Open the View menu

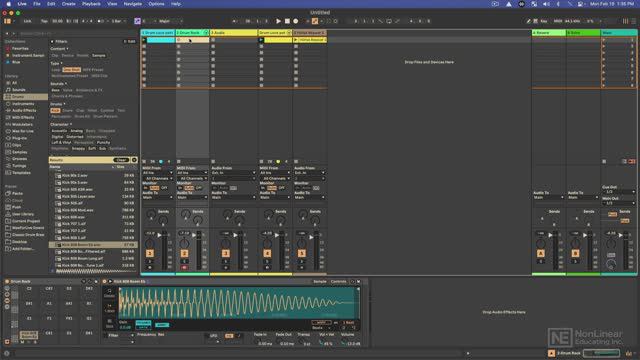112,4
